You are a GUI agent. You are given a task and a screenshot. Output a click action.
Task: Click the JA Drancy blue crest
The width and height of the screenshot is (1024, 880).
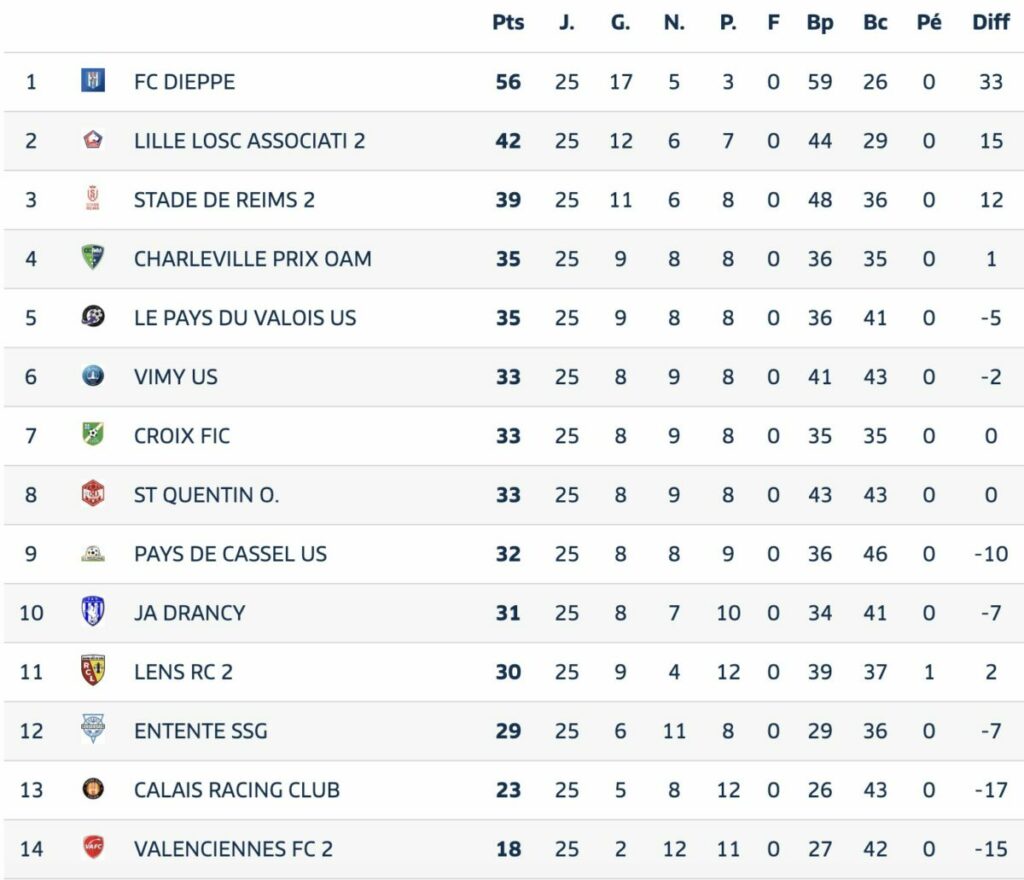click(x=93, y=612)
